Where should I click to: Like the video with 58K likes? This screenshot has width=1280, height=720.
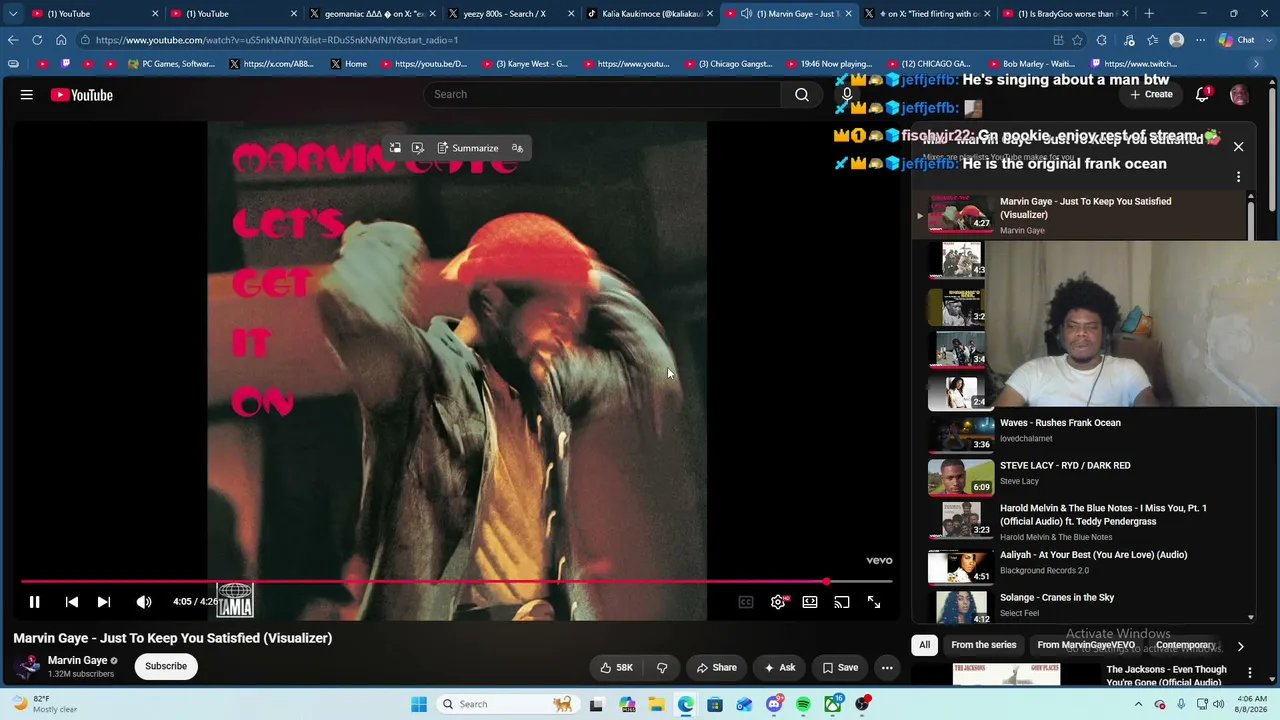617,668
